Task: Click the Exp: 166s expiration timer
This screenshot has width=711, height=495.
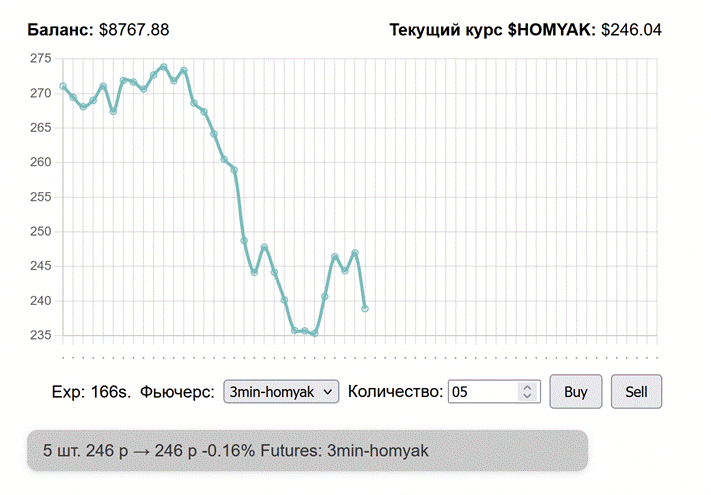Action: (91, 392)
